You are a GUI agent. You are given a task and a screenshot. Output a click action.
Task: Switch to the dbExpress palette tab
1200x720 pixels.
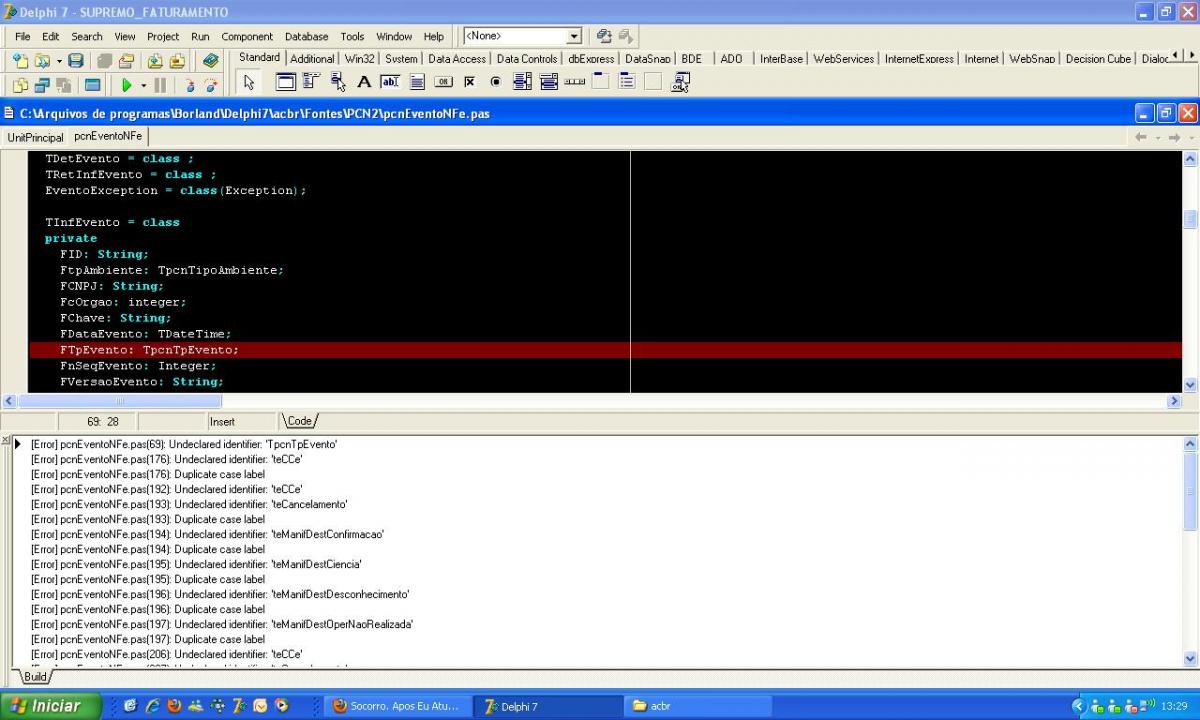tap(591, 59)
